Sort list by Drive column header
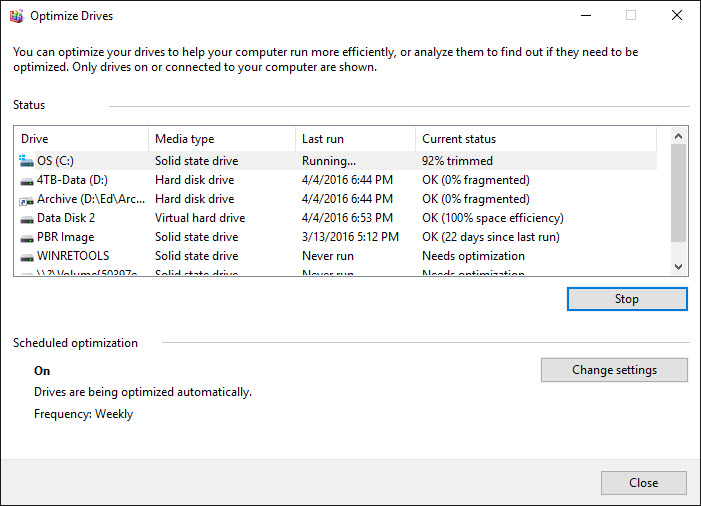Viewport: 701px width, 506px height. pyautogui.click(x=81, y=139)
